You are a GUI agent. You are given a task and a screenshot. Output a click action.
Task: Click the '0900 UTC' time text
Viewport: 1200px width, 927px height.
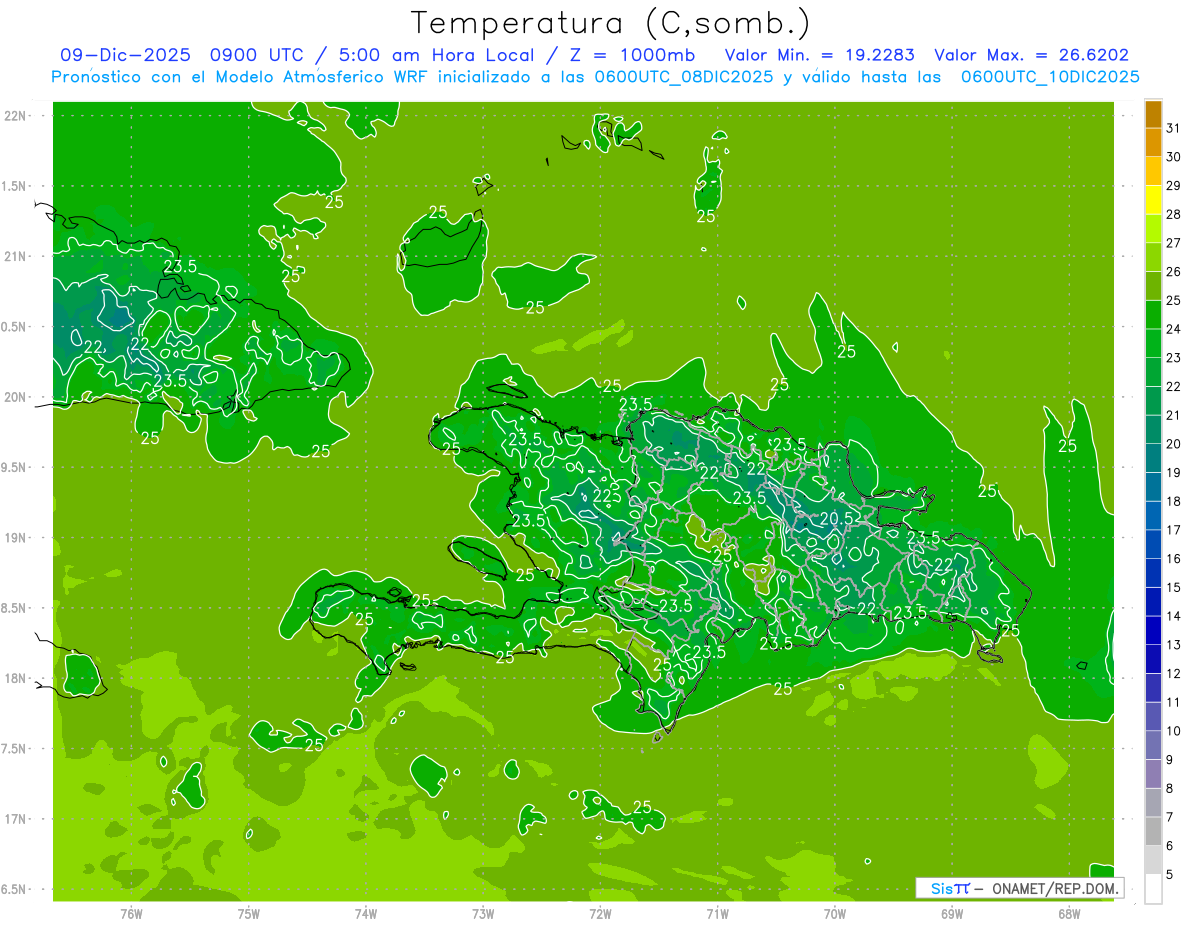pyautogui.click(x=258, y=55)
